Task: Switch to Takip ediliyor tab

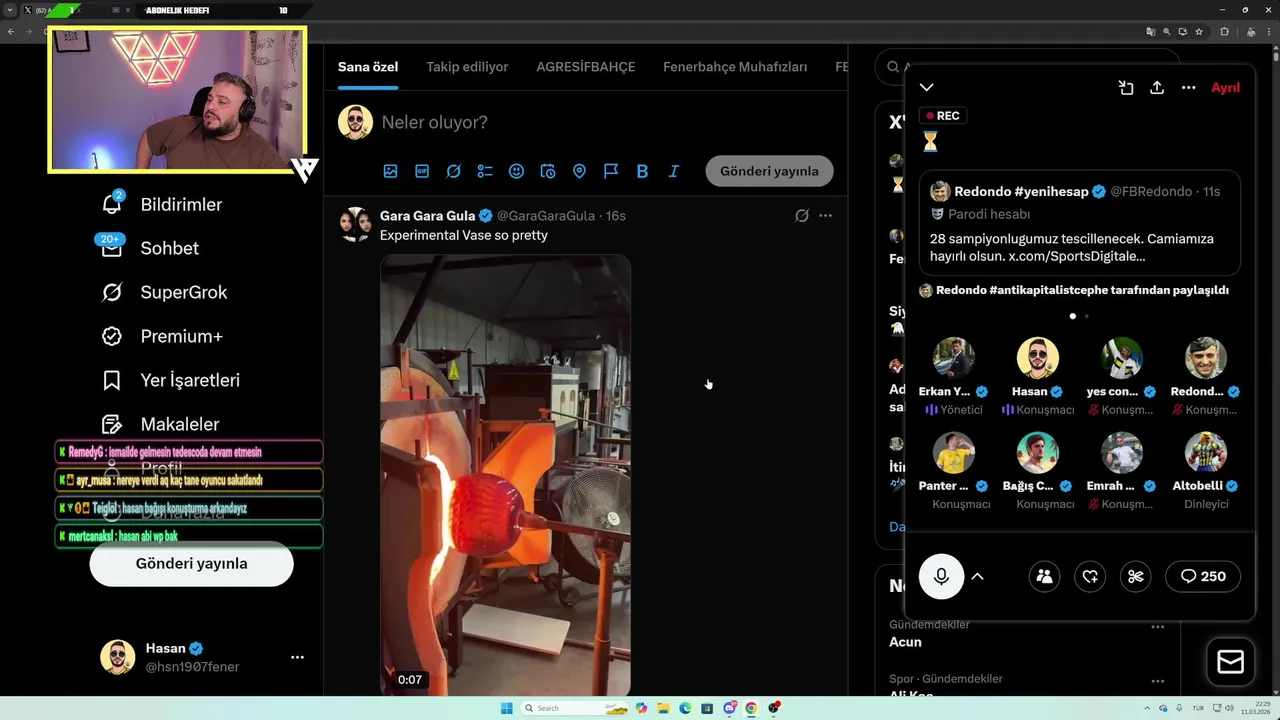Action: pos(467,67)
